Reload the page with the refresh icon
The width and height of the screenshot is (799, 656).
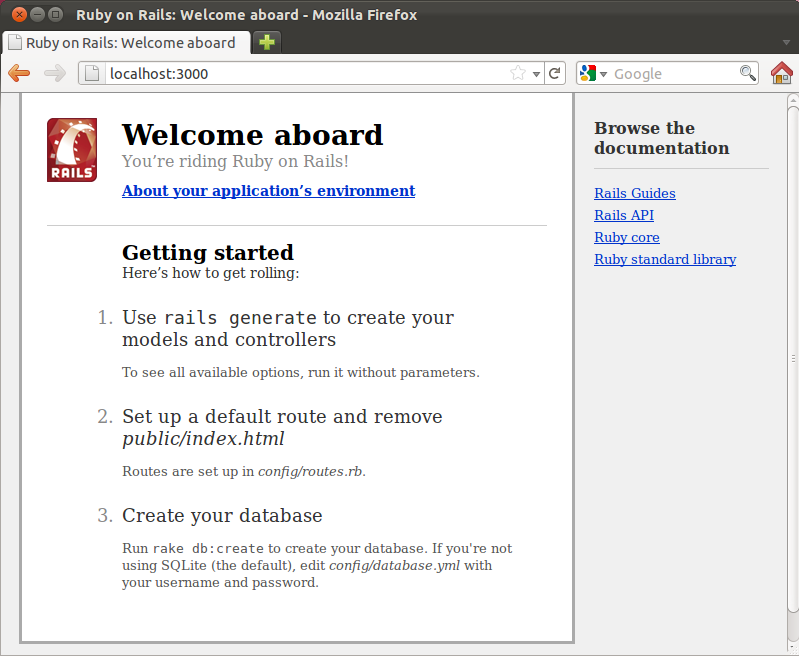[x=554, y=73]
